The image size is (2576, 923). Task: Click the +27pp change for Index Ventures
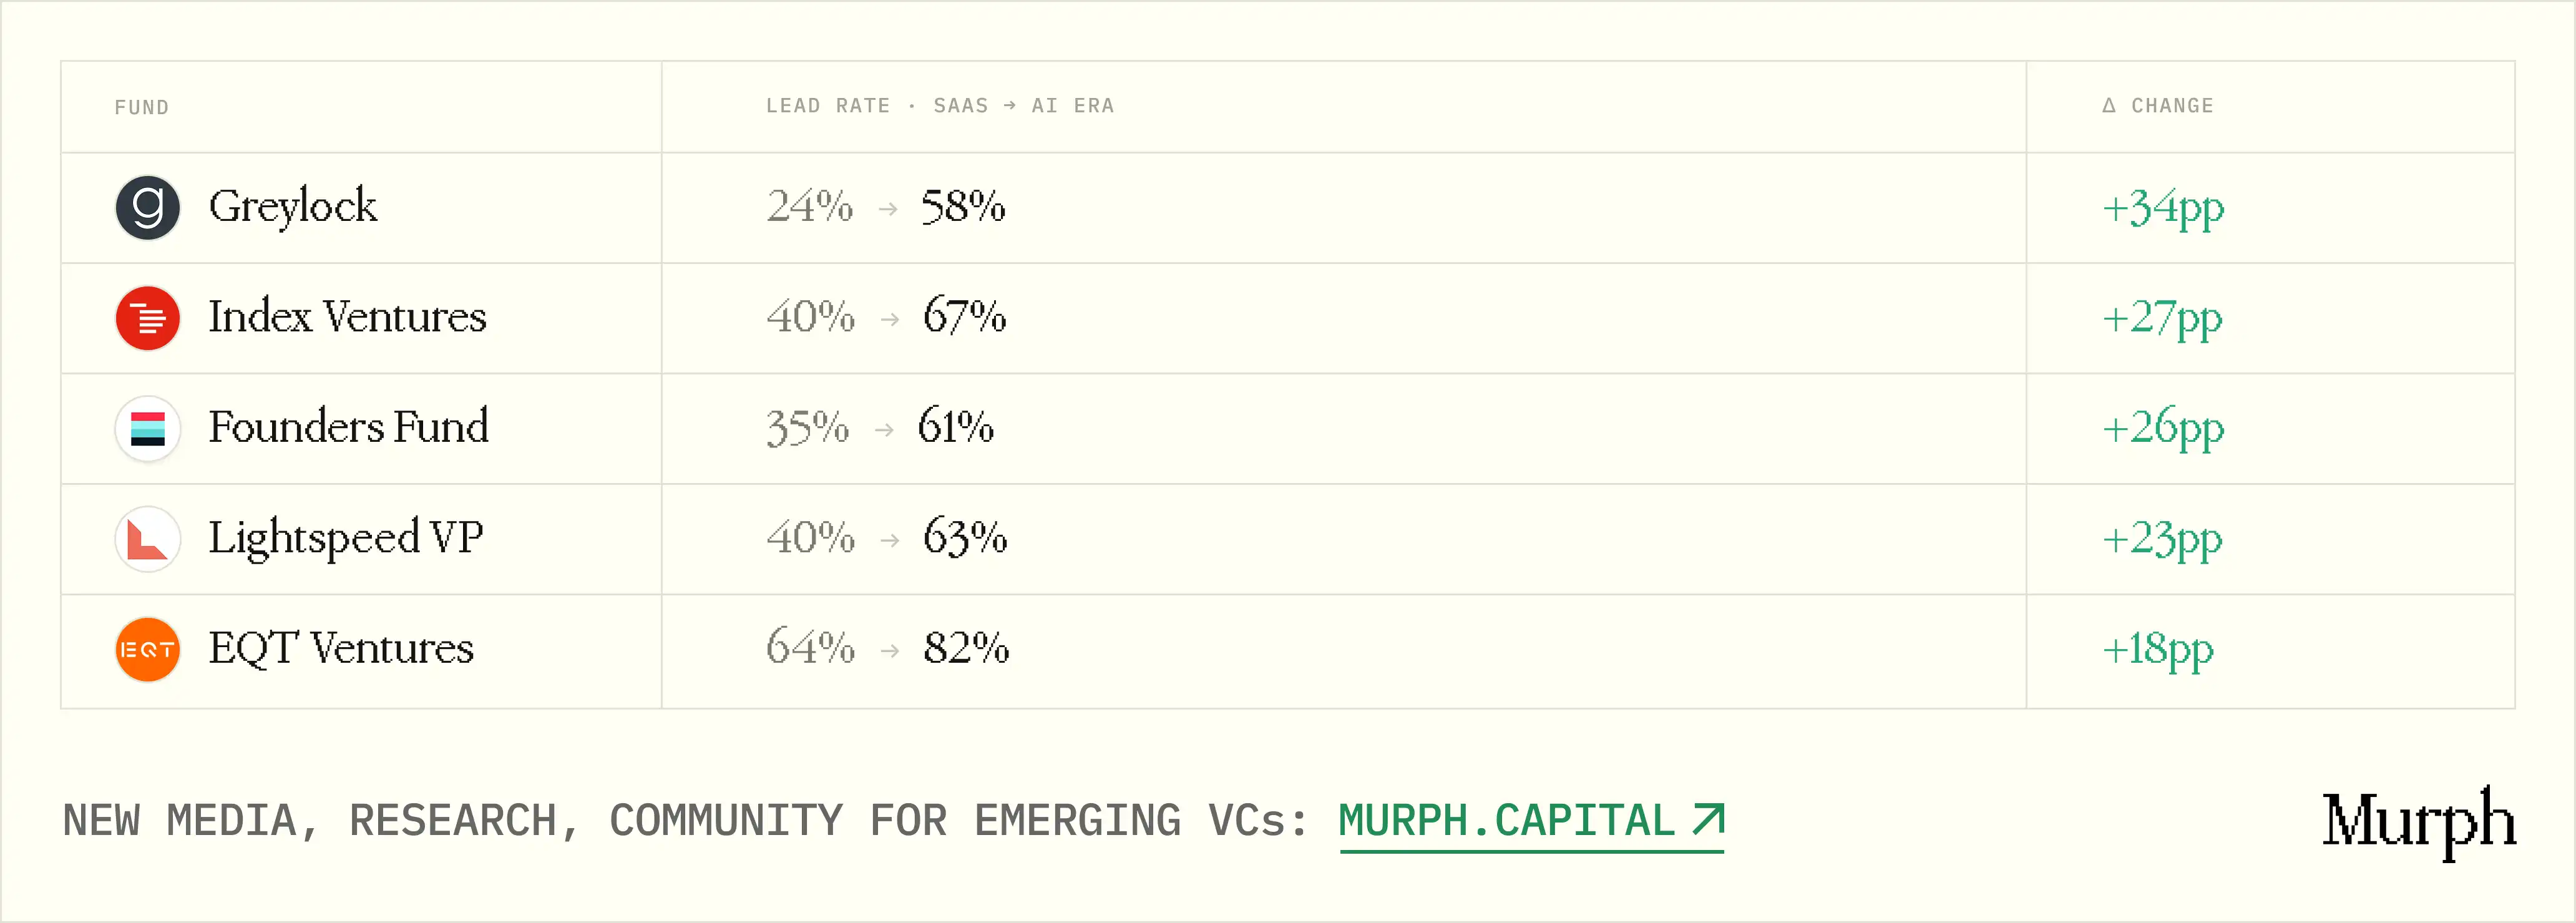[x=2162, y=319]
